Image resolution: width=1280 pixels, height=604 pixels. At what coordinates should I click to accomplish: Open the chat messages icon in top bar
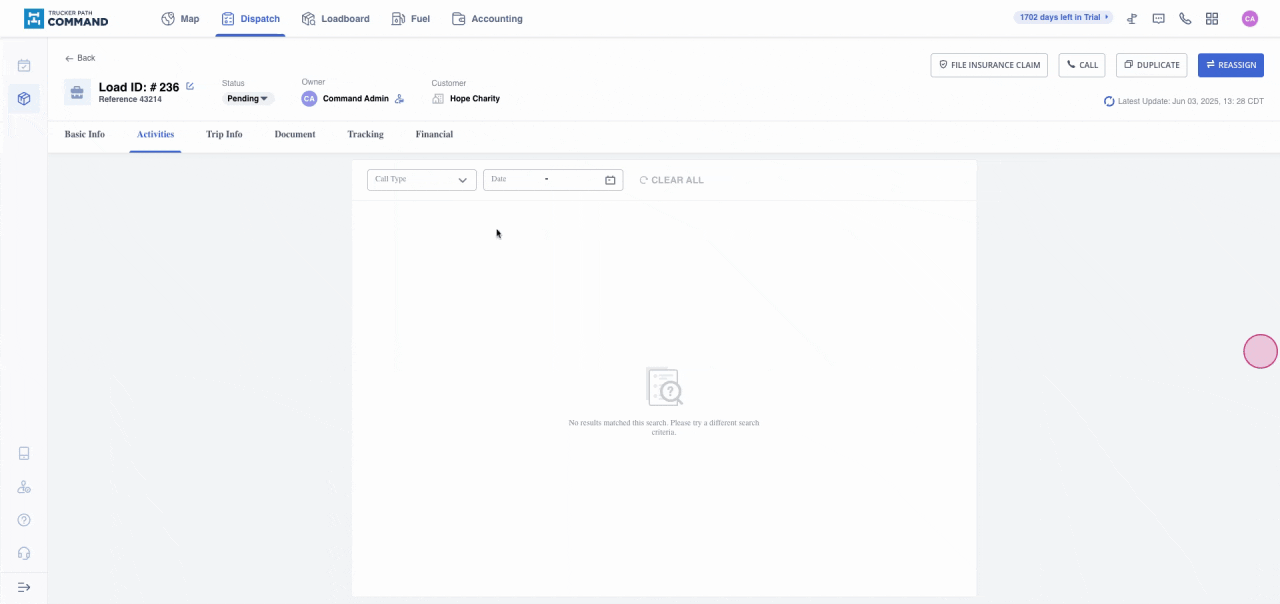[x=1159, y=19]
